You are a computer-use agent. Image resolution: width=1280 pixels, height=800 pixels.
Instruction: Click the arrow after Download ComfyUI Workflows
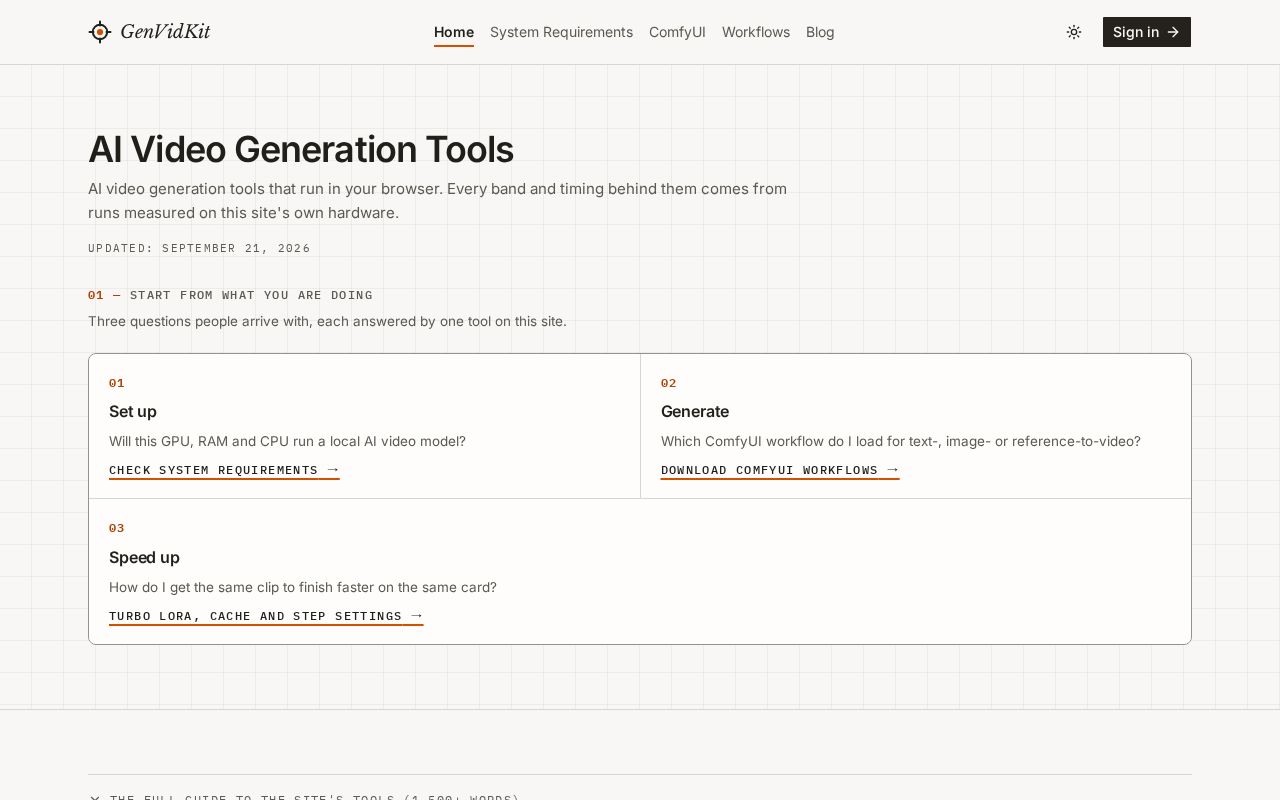893,470
